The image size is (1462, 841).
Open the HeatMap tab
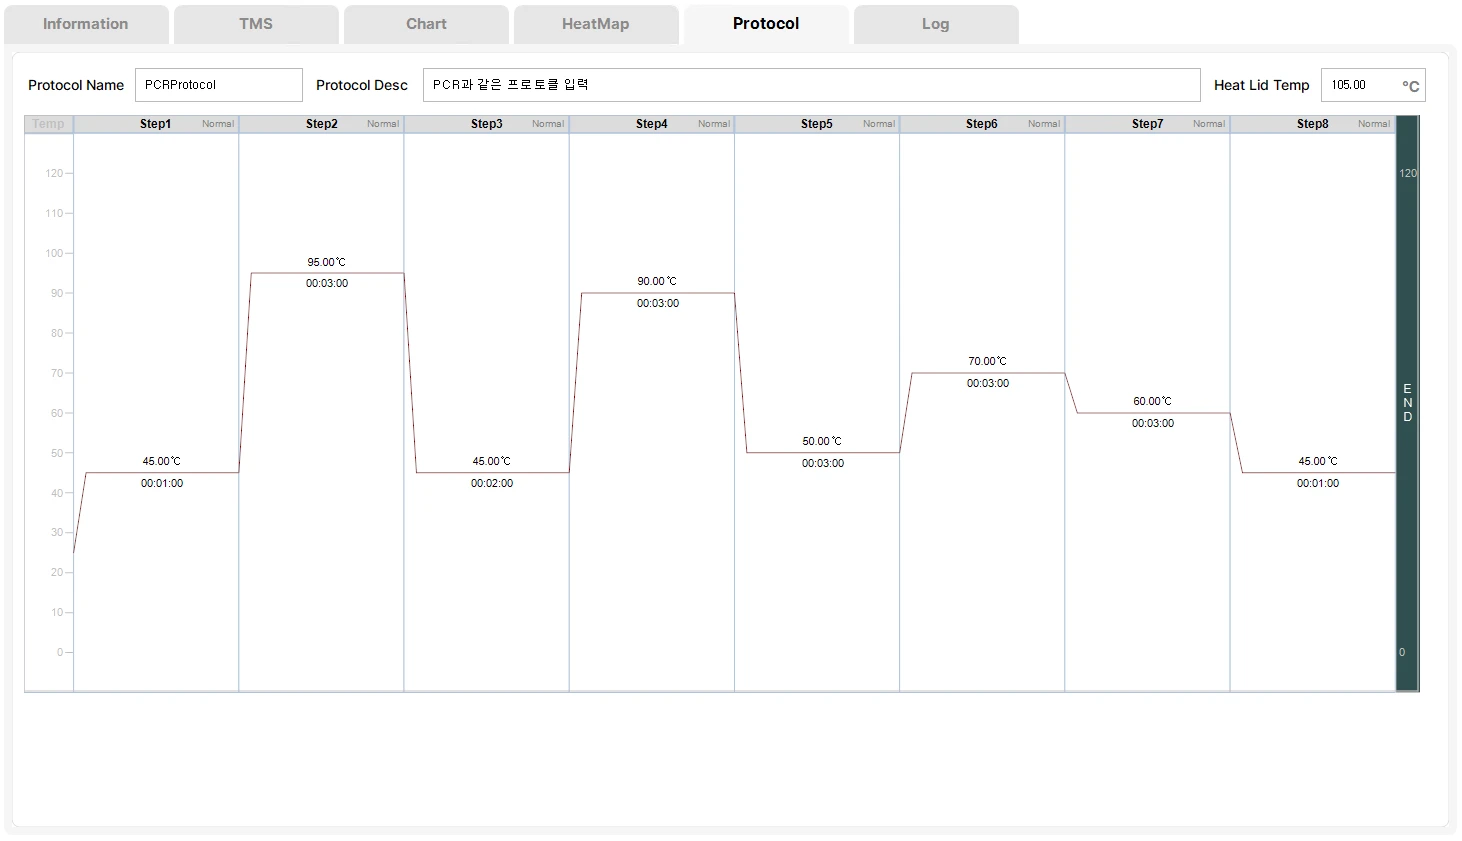click(x=596, y=24)
